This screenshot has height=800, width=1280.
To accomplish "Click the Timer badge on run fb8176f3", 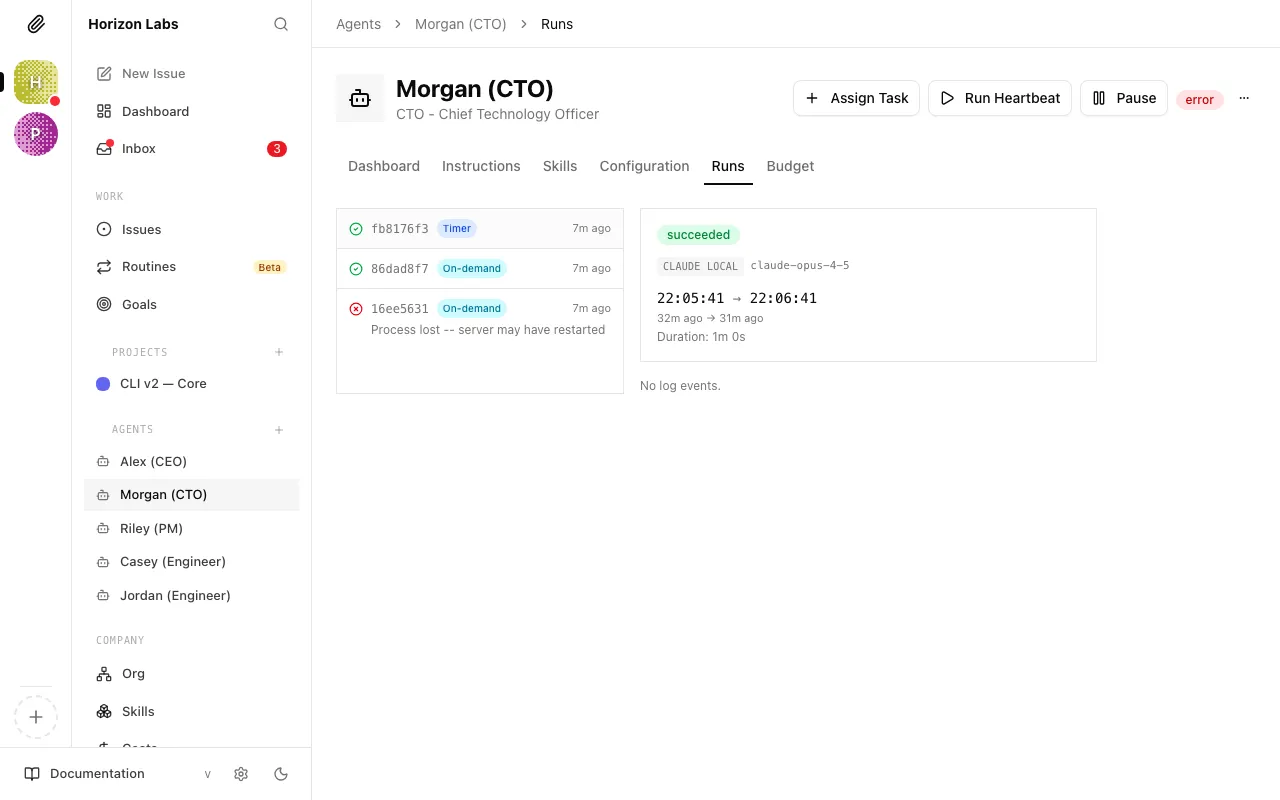I will [457, 229].
